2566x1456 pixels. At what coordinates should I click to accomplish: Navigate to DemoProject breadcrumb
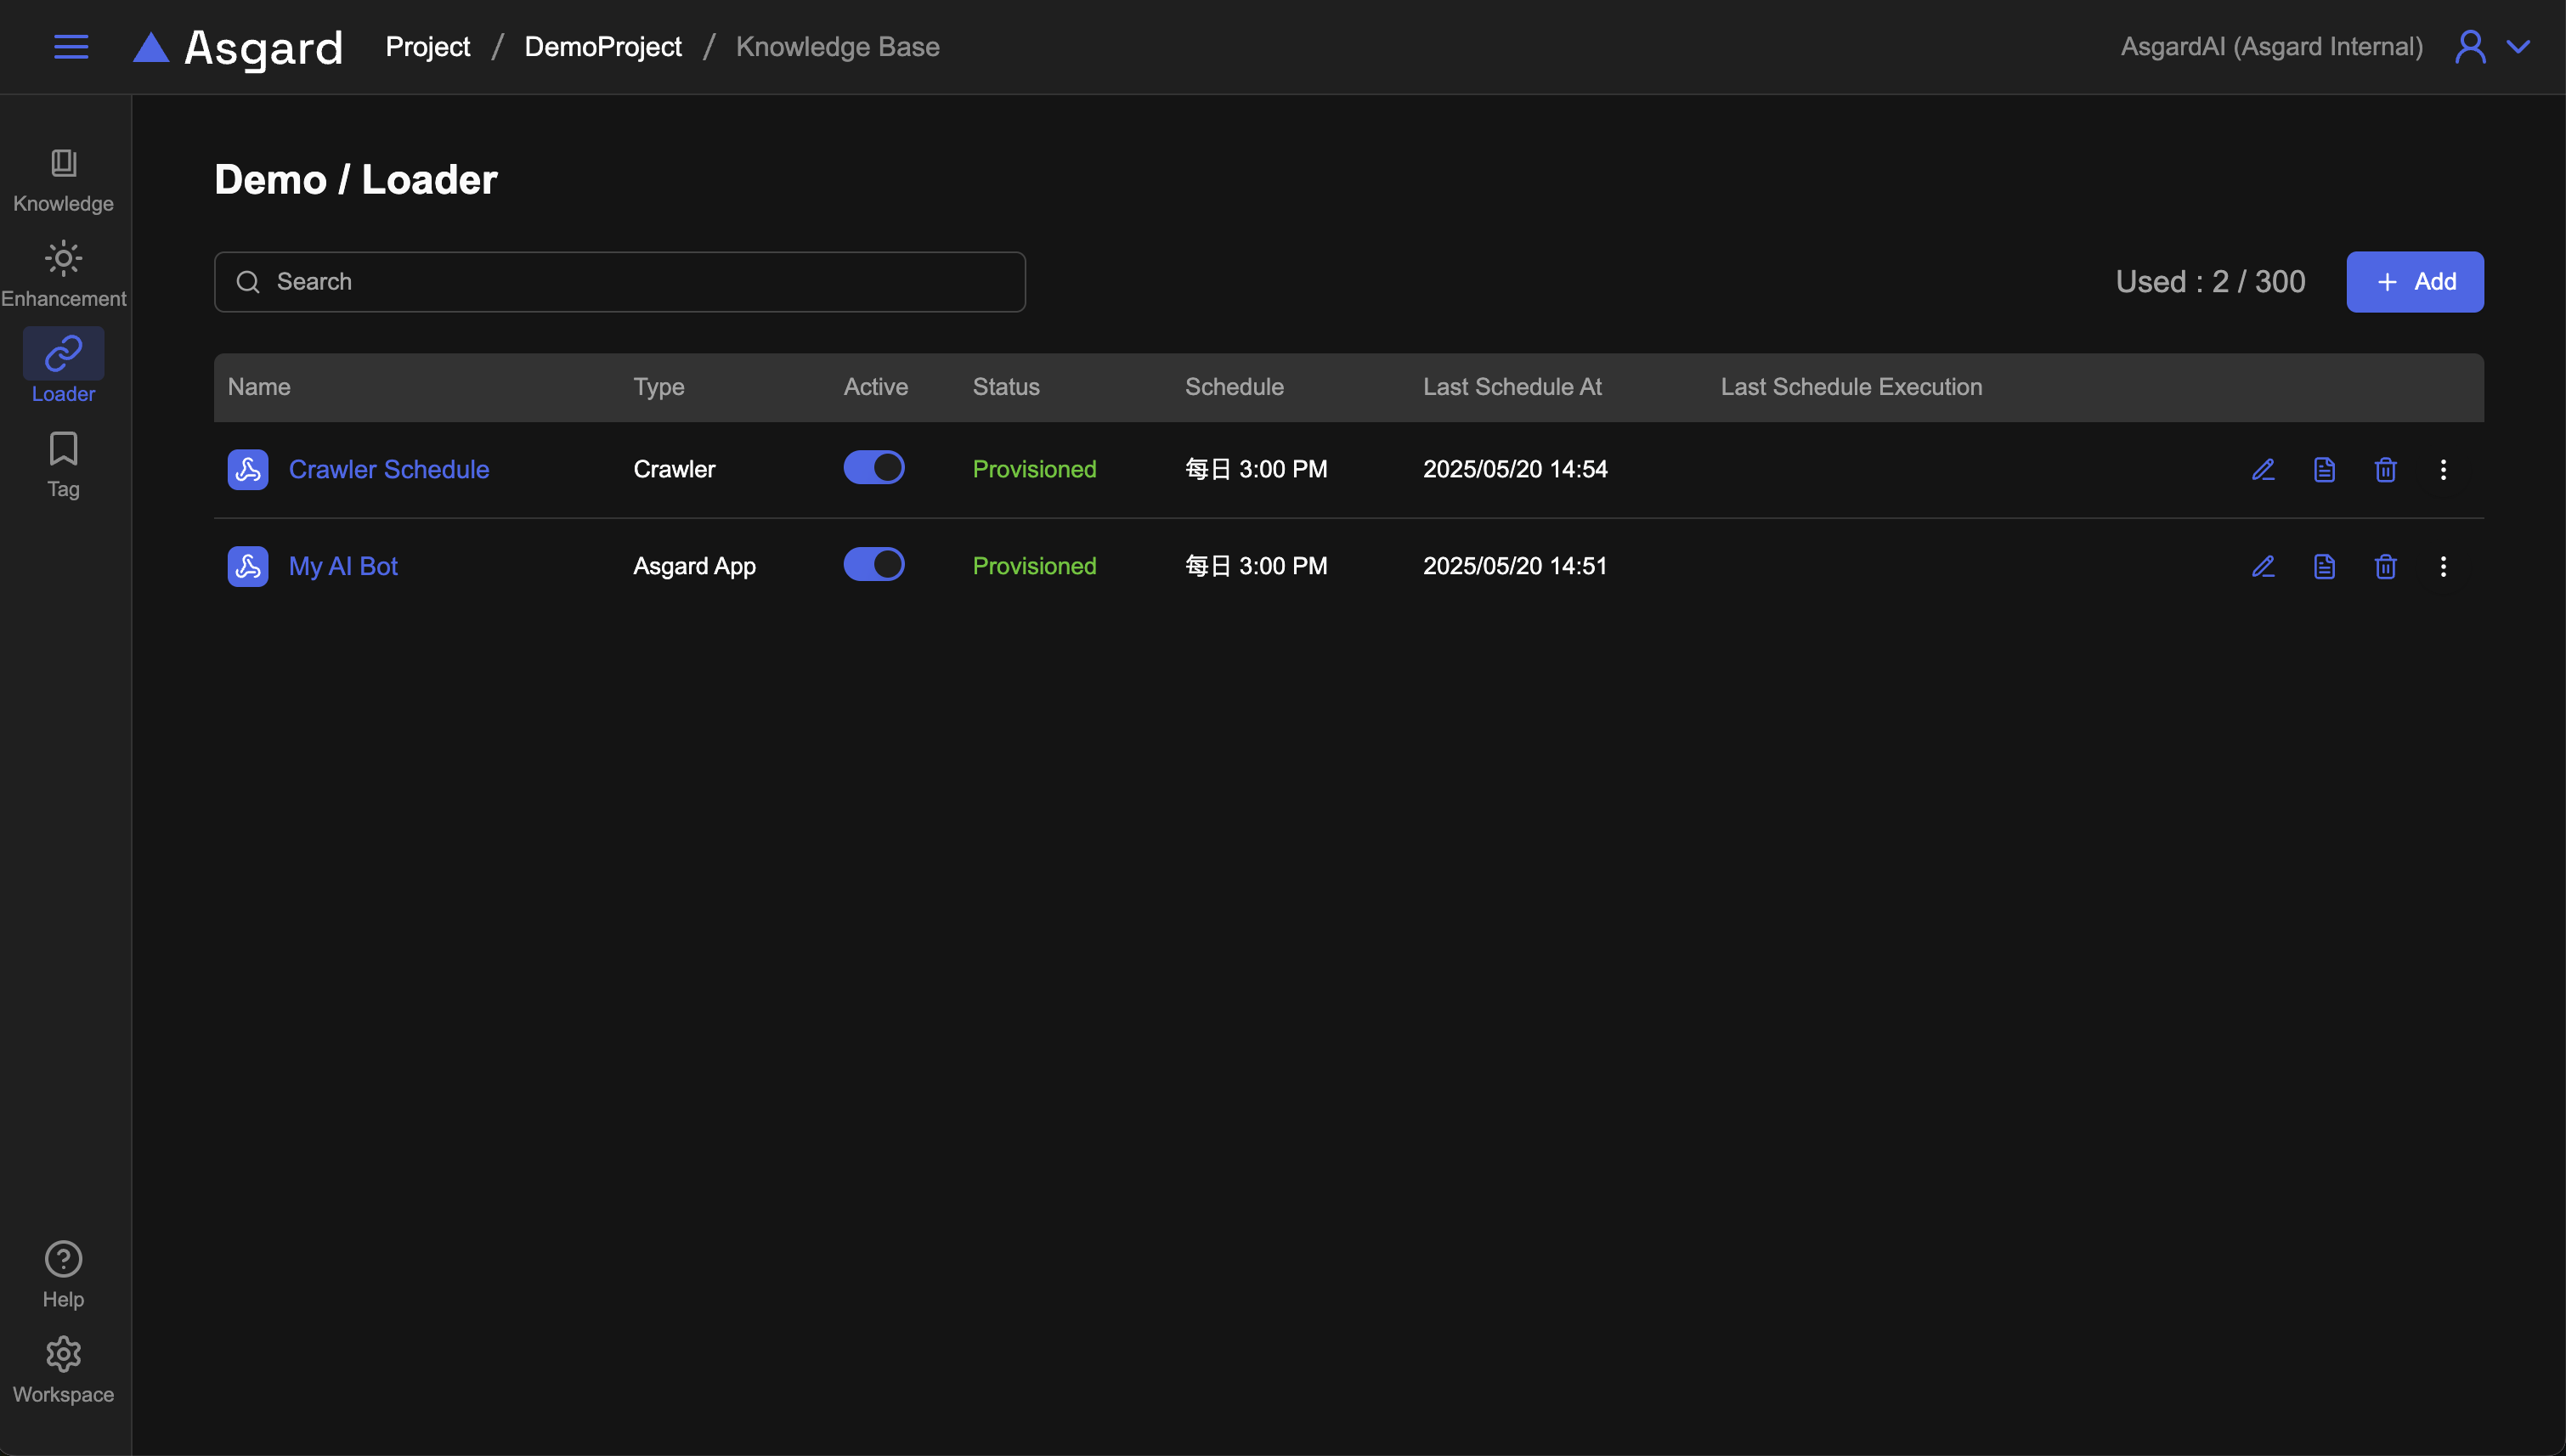pos(602,47)
